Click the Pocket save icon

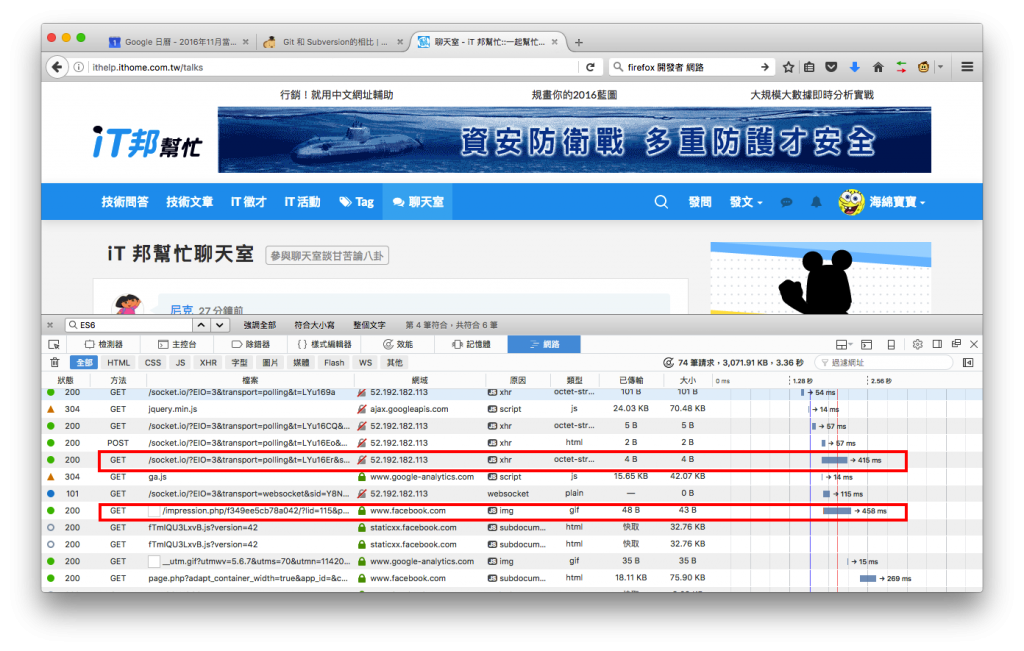click(831, 67)
